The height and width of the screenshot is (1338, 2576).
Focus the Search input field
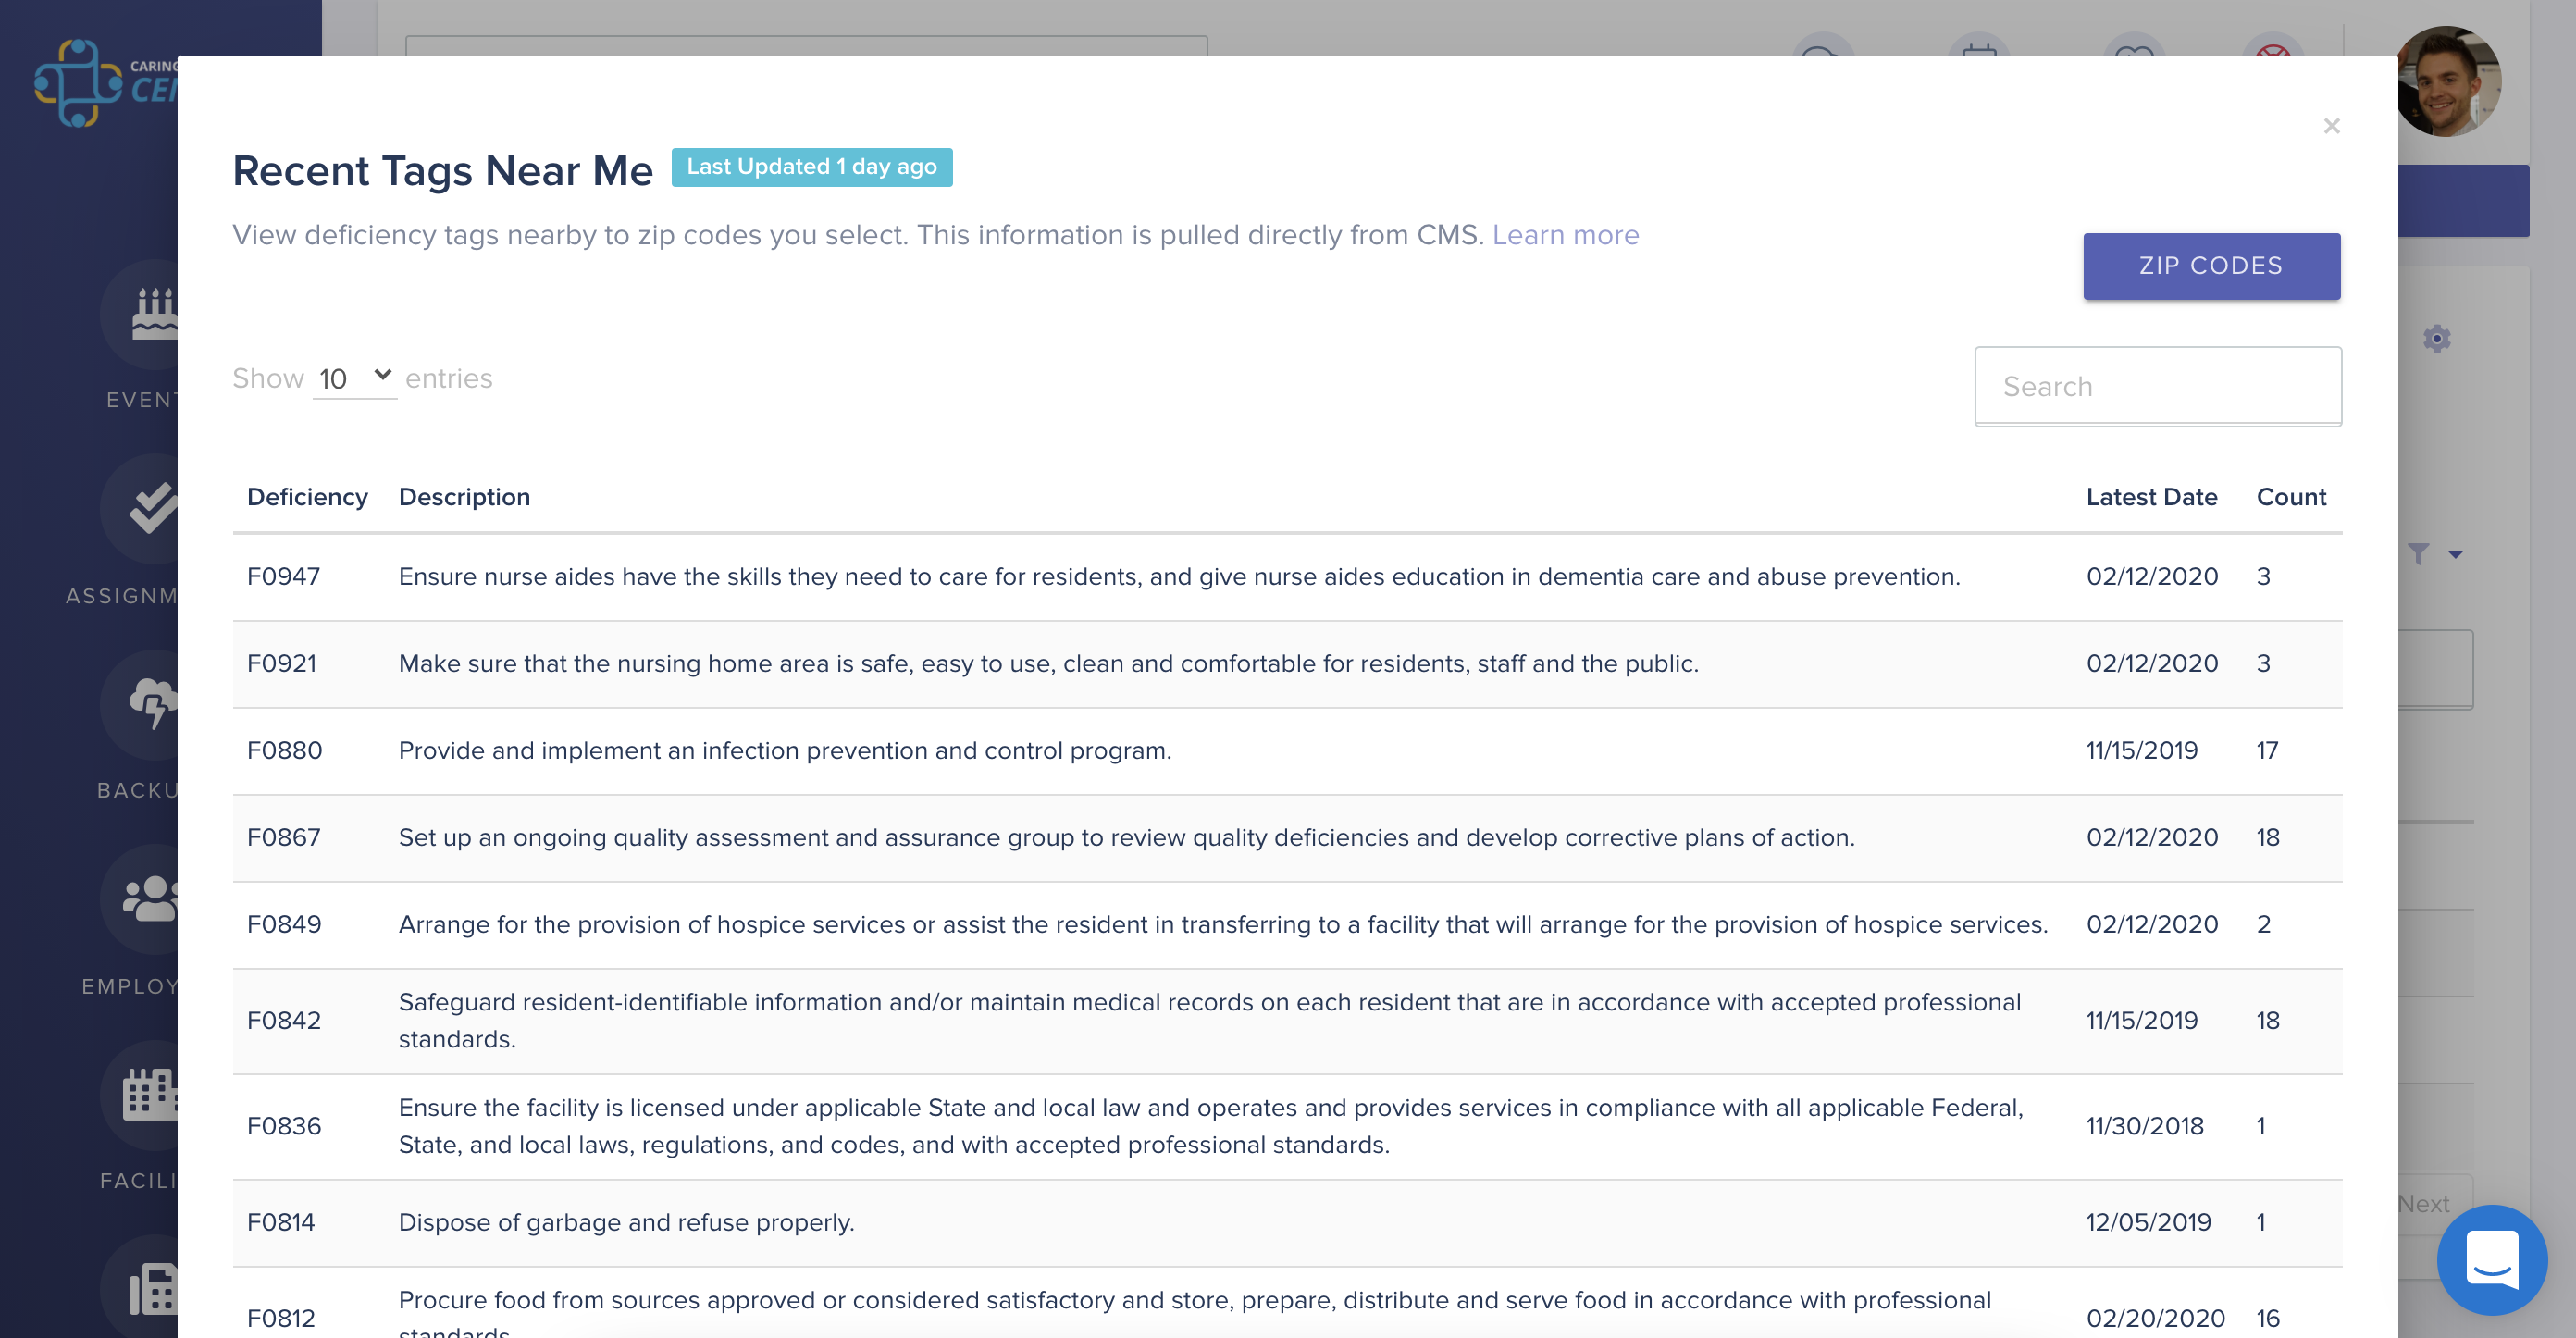[x=2157, y=386]
